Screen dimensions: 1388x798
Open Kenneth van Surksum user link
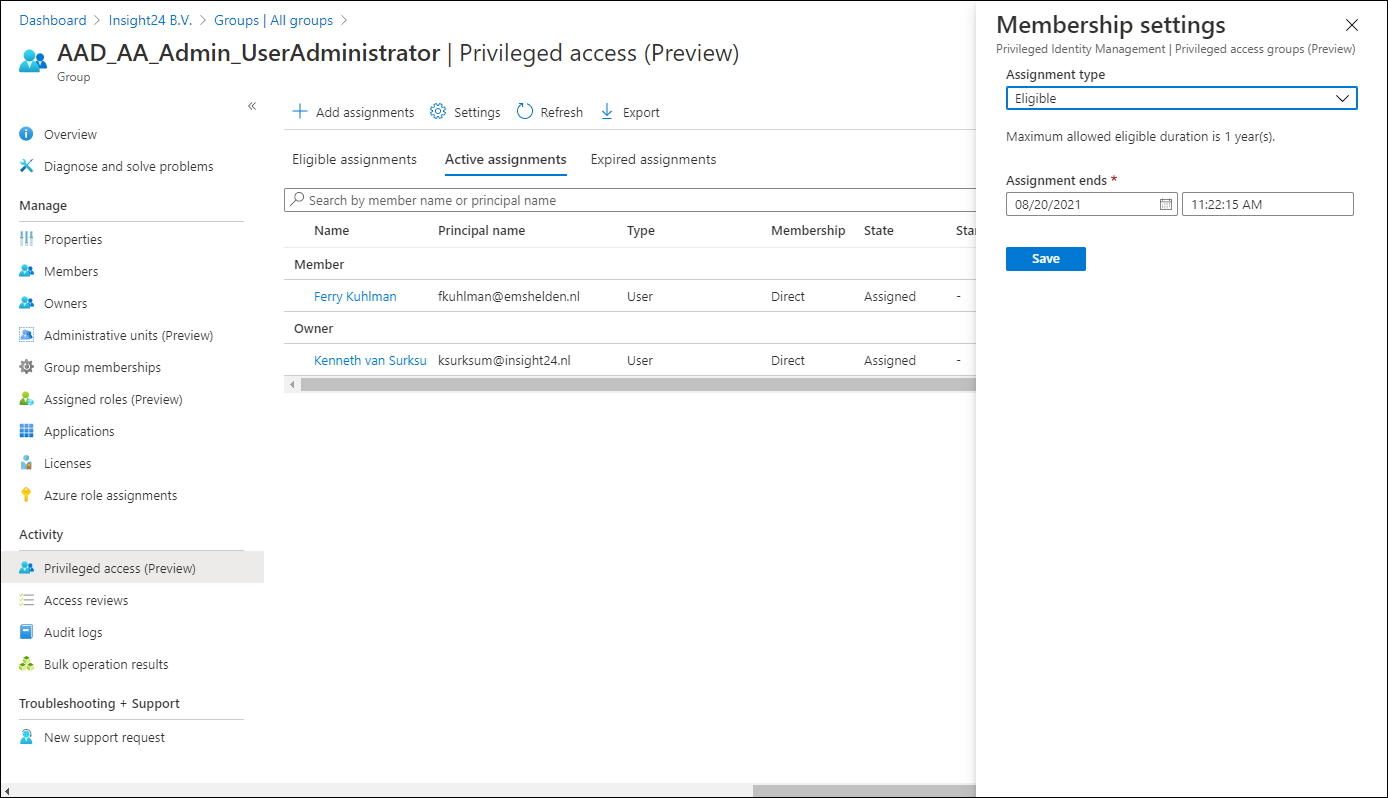point(370,360)
